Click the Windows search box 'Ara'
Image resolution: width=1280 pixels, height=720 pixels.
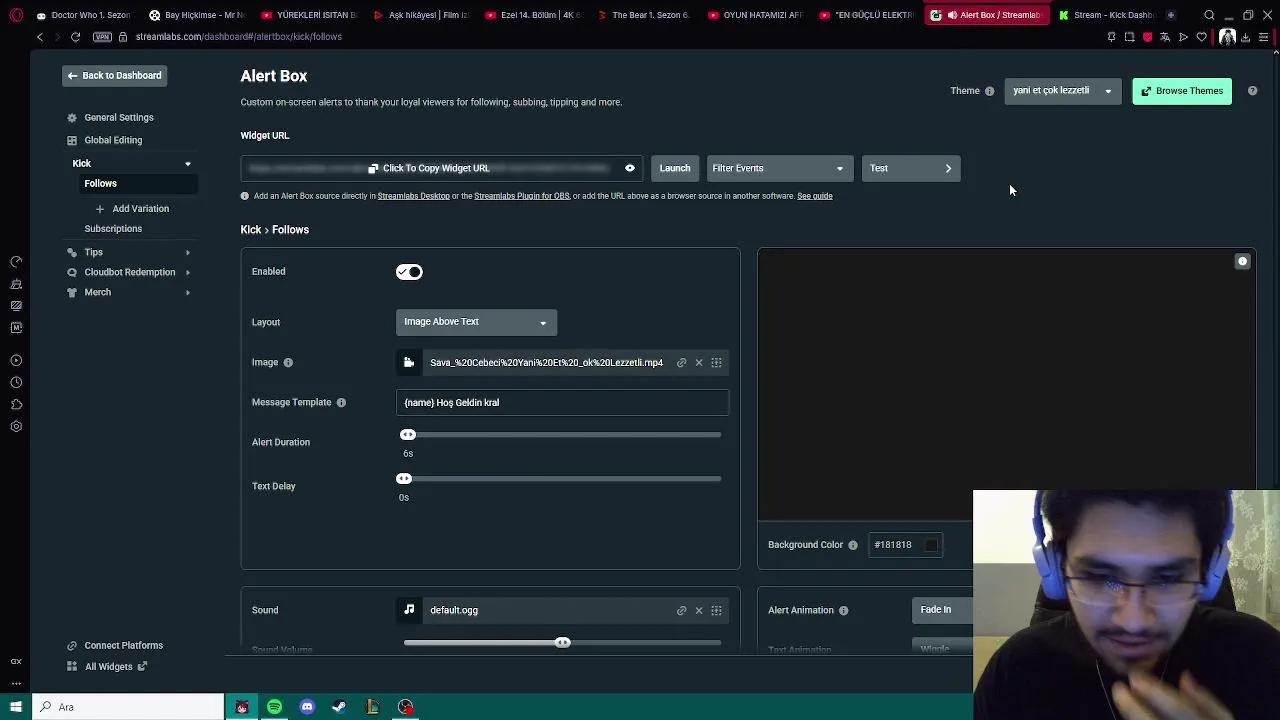[x=128, y=707]
